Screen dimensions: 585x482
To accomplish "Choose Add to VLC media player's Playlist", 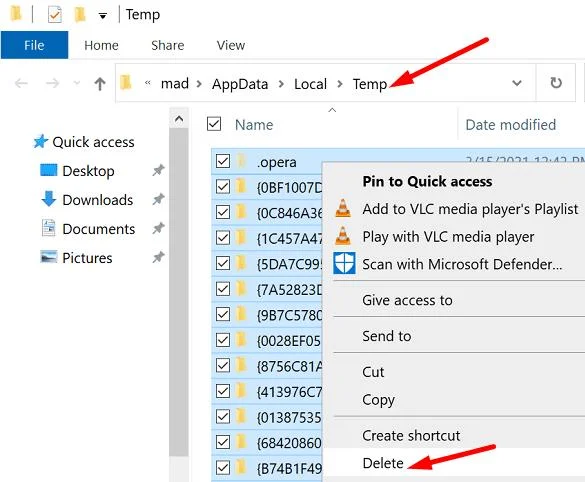I will pos(470,209).
